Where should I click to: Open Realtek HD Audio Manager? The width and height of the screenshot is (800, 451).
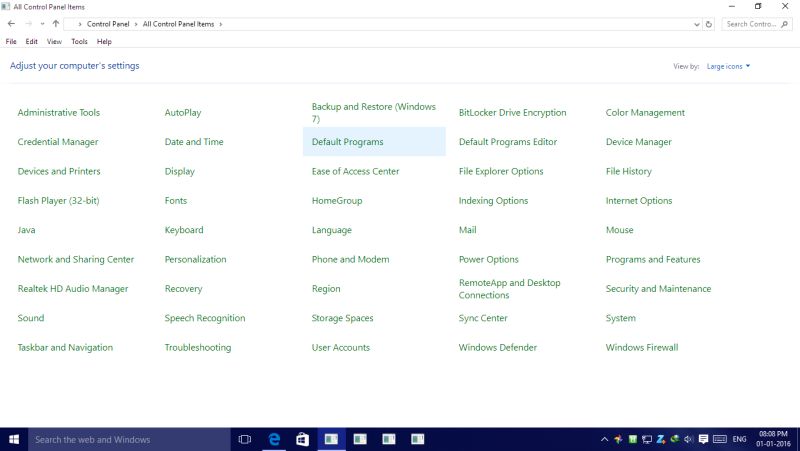(x=72, y=289)
